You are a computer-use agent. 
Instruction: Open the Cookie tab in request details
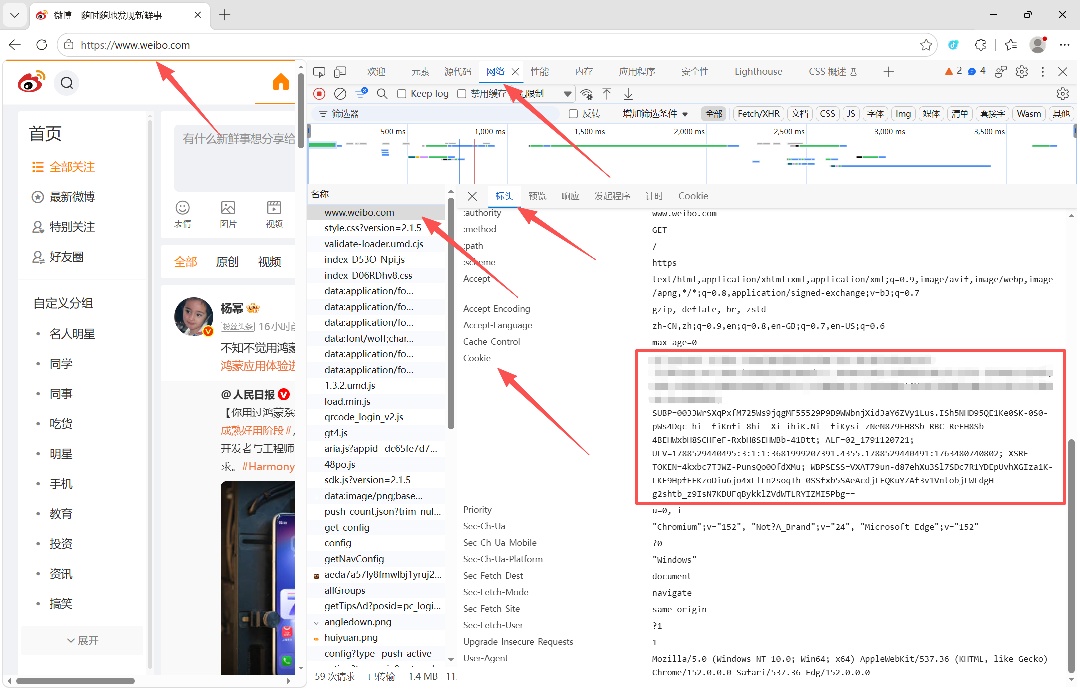(x=693, y=196)
